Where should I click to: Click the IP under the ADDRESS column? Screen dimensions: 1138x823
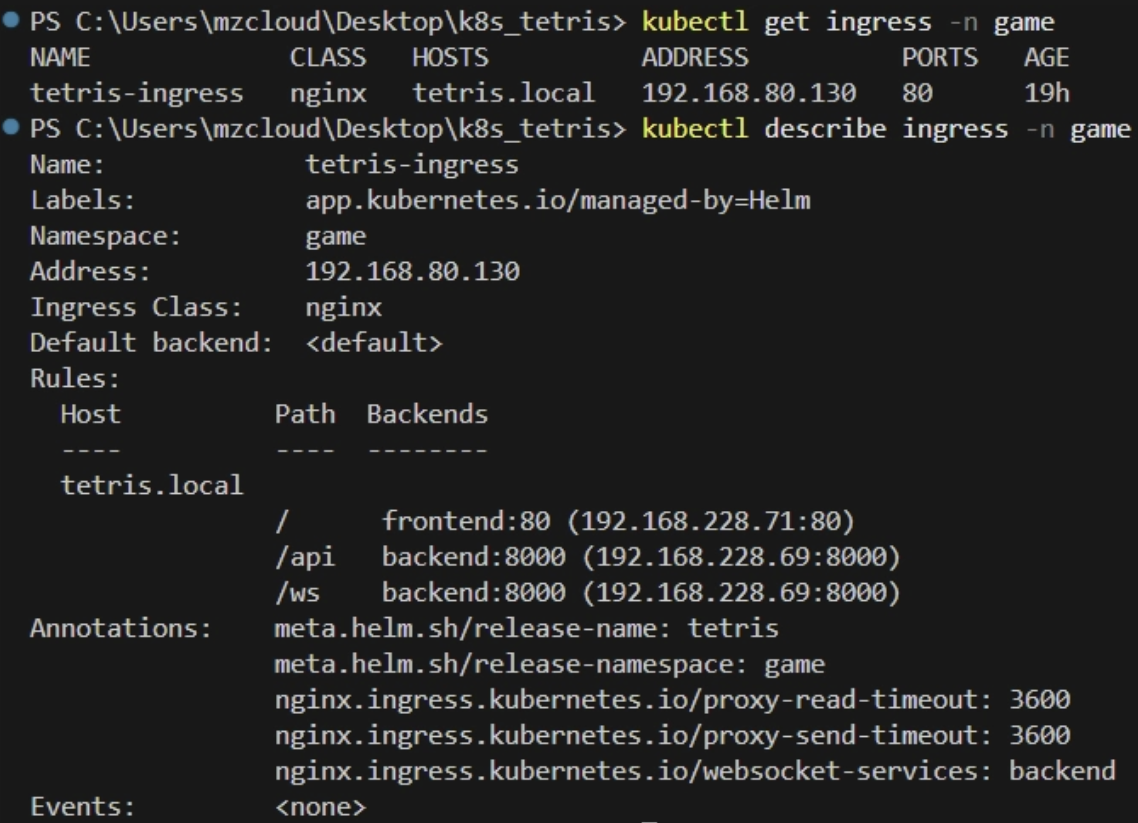[748, 93]
